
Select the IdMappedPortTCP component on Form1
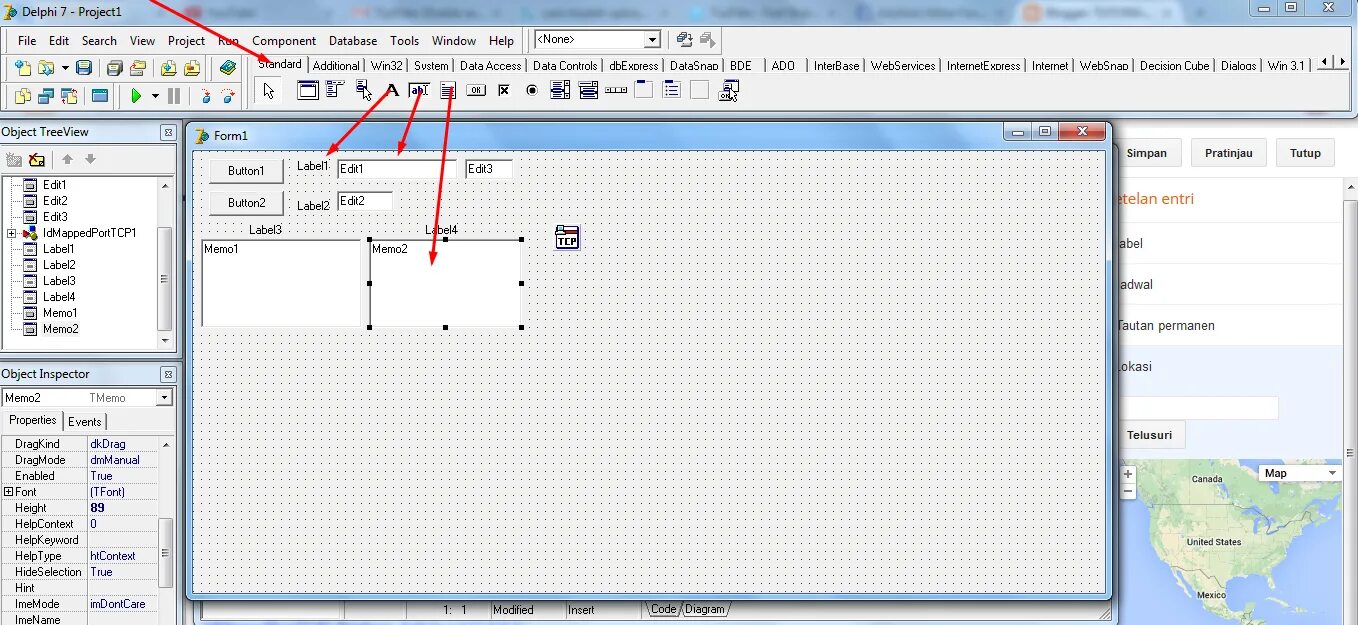[567, 237]
